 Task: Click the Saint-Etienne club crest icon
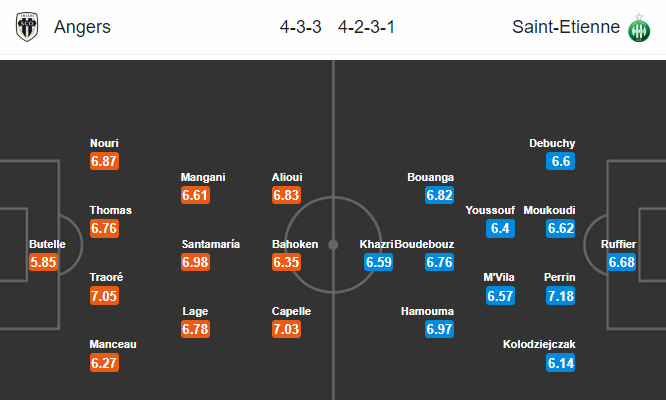[639, 28]
